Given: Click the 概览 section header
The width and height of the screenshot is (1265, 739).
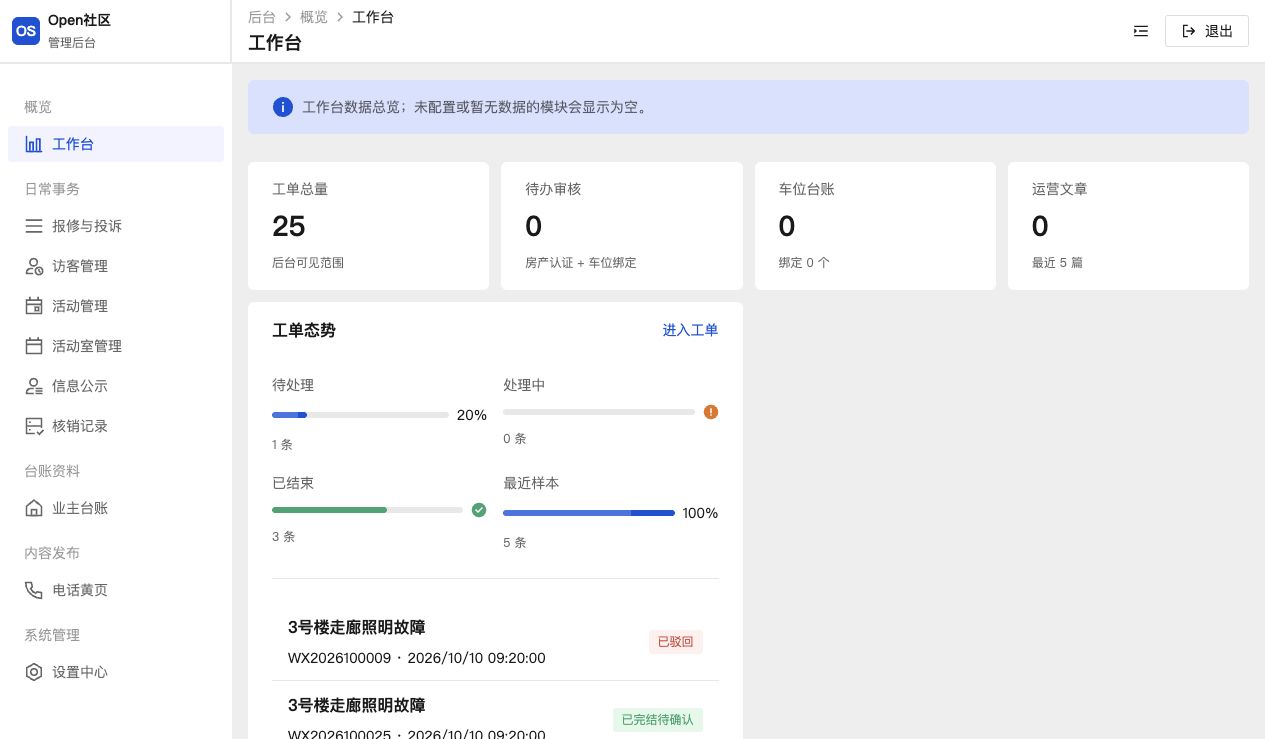Looking at the screenshot, I should coord(38,107).
